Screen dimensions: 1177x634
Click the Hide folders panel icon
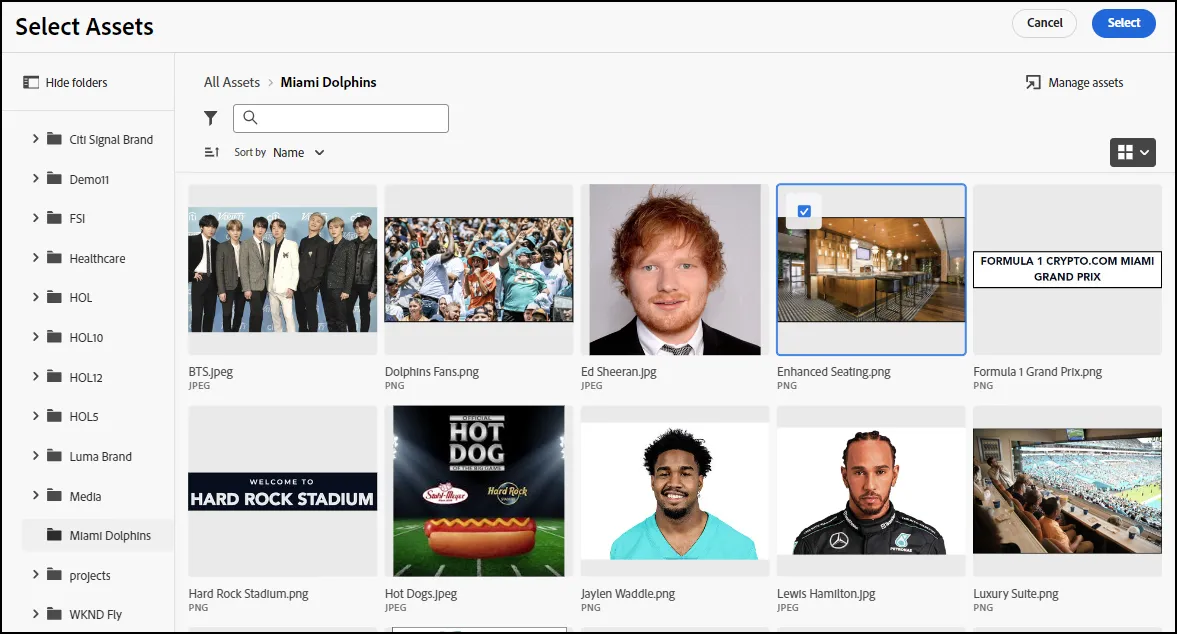31,83
